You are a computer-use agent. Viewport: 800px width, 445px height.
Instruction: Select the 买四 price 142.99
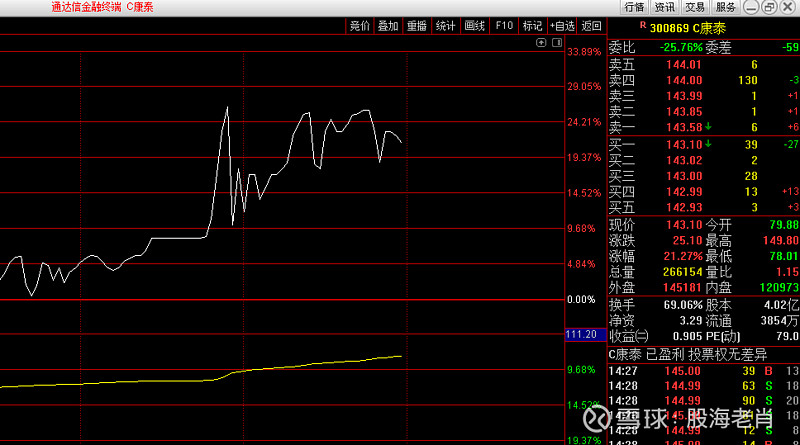coord(684,192)
